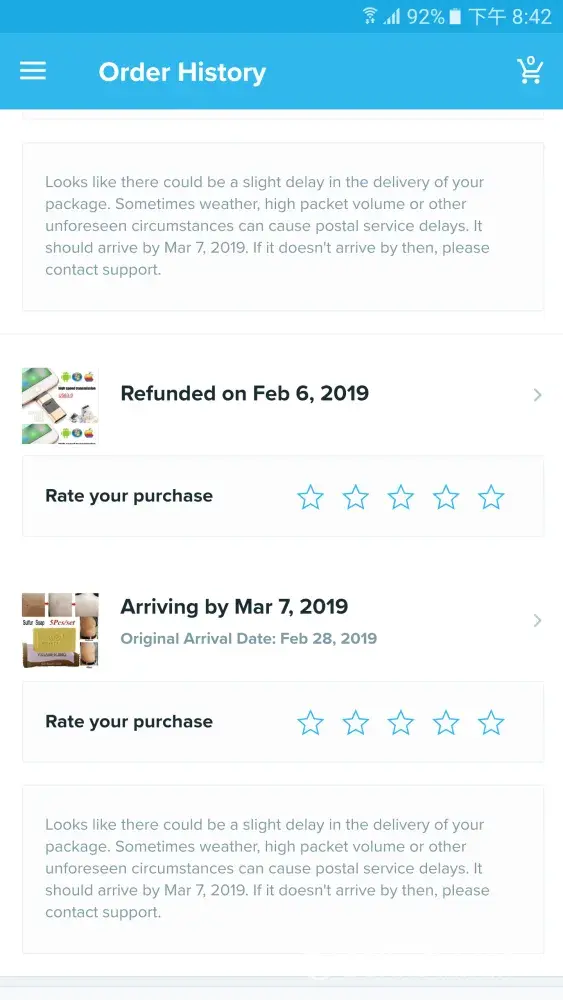The width and height of the screenshot is (563, 1000).
Task: Rate refunded order one star
Action: click(311, 497)
